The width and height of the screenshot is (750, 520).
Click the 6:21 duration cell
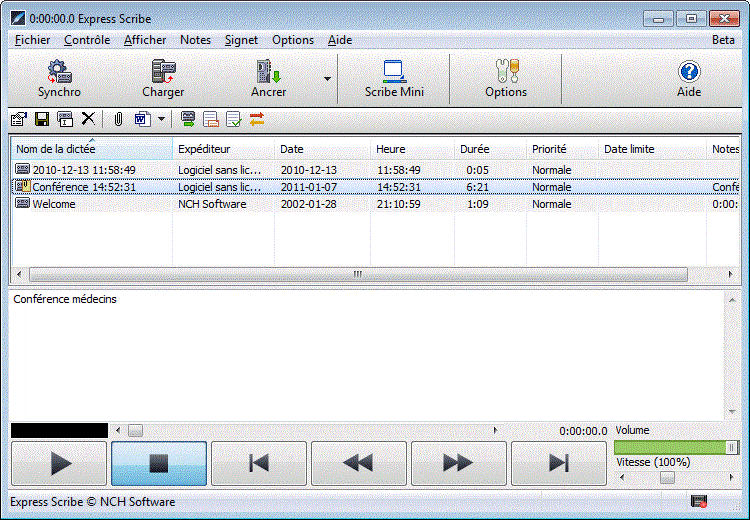[477, 187]
